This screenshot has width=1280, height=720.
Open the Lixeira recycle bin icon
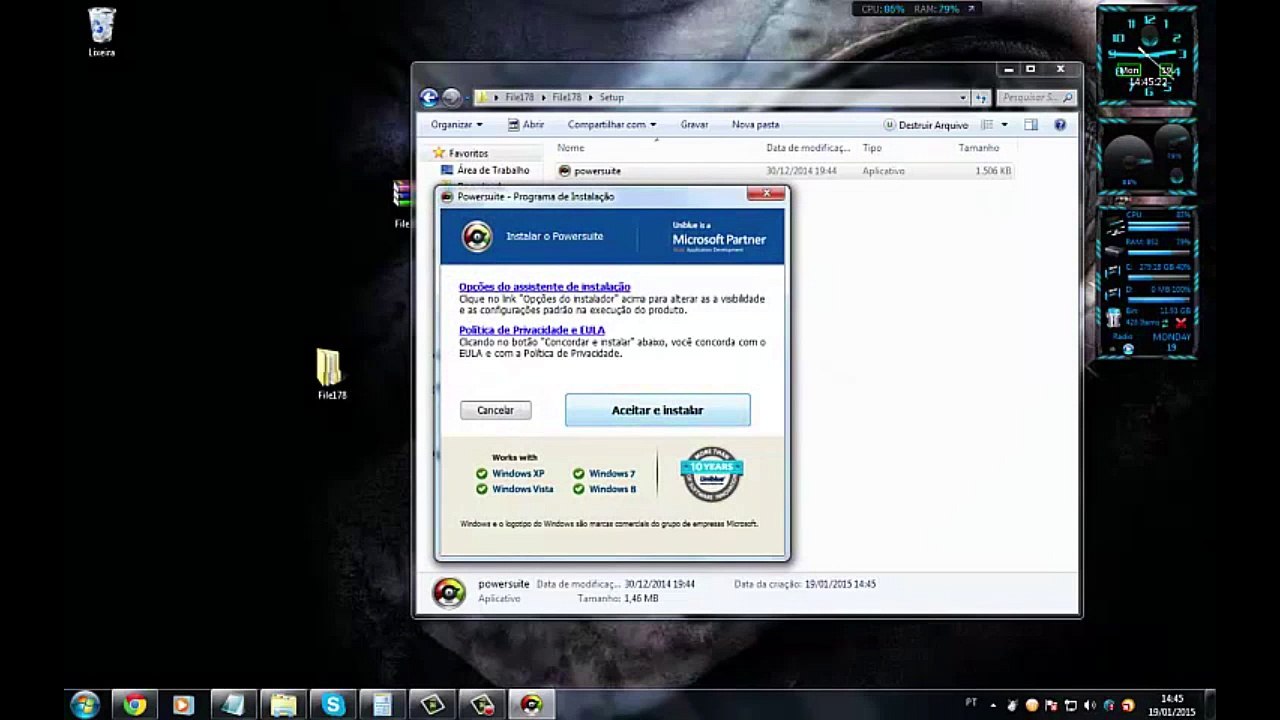tap(102, 32)
